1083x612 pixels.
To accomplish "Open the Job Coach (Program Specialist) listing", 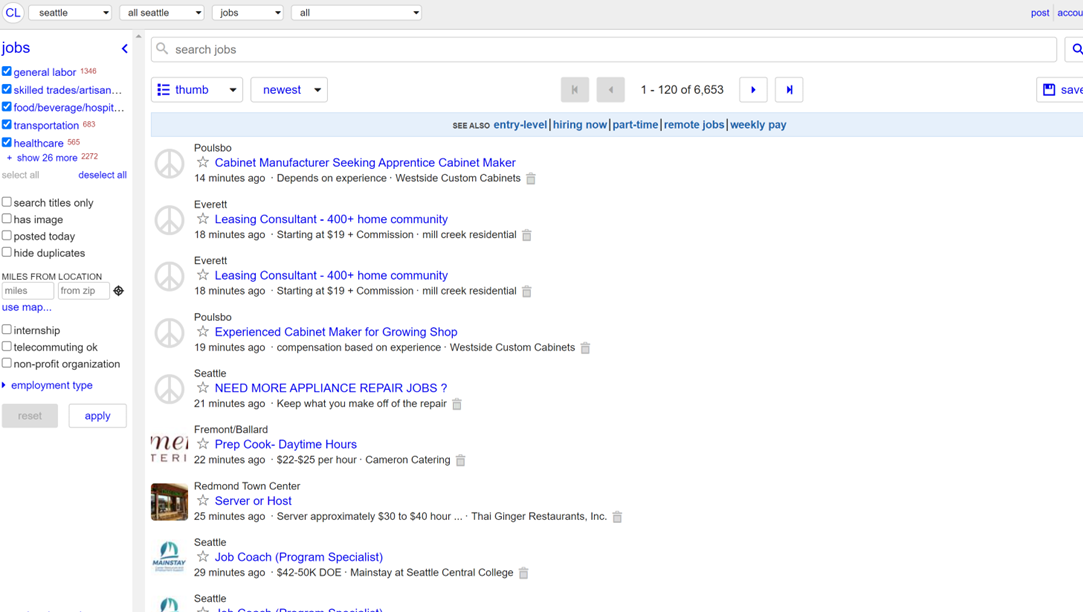I will tap(298, 557).
